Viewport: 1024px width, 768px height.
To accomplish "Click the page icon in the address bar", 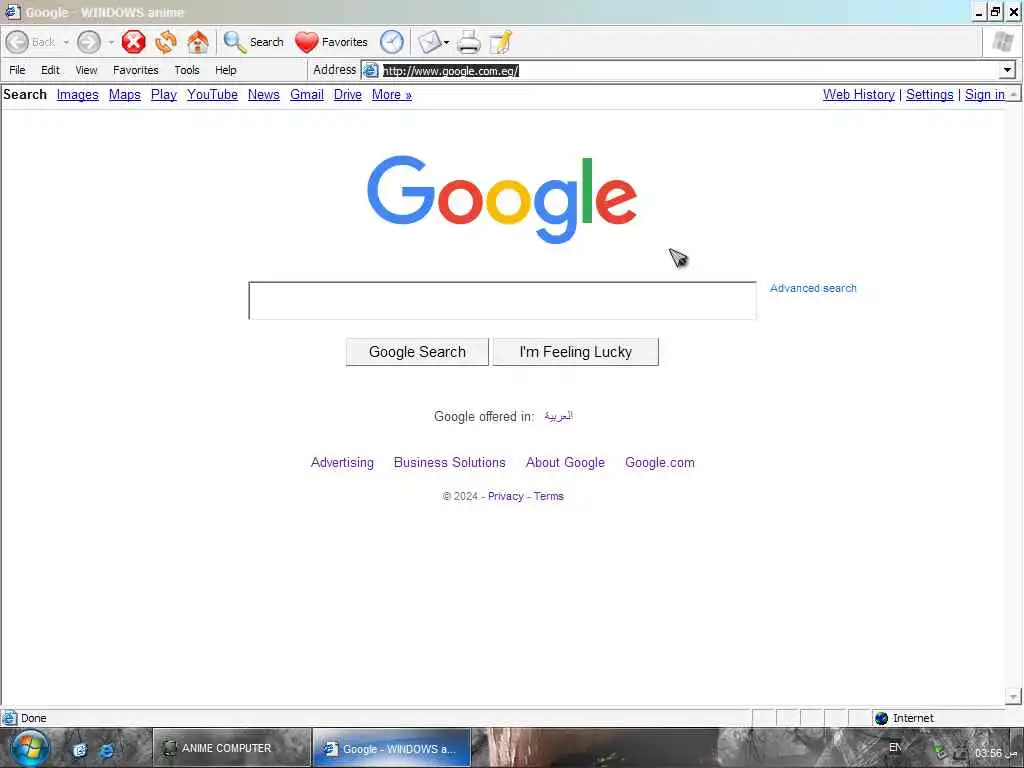I will (x=371, y=71).
